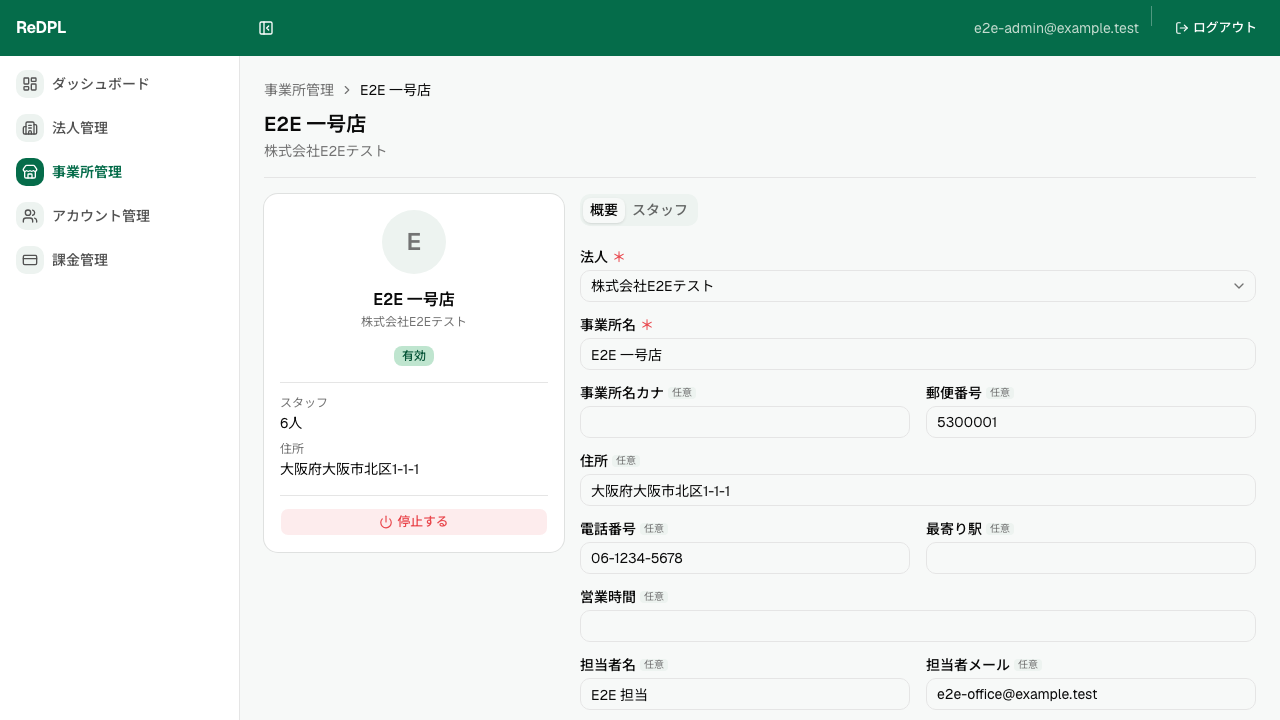Click the empty 最寄り駅 field
The height and width of the screenshot is (720, 1280).
click(x=1091, y=558)
